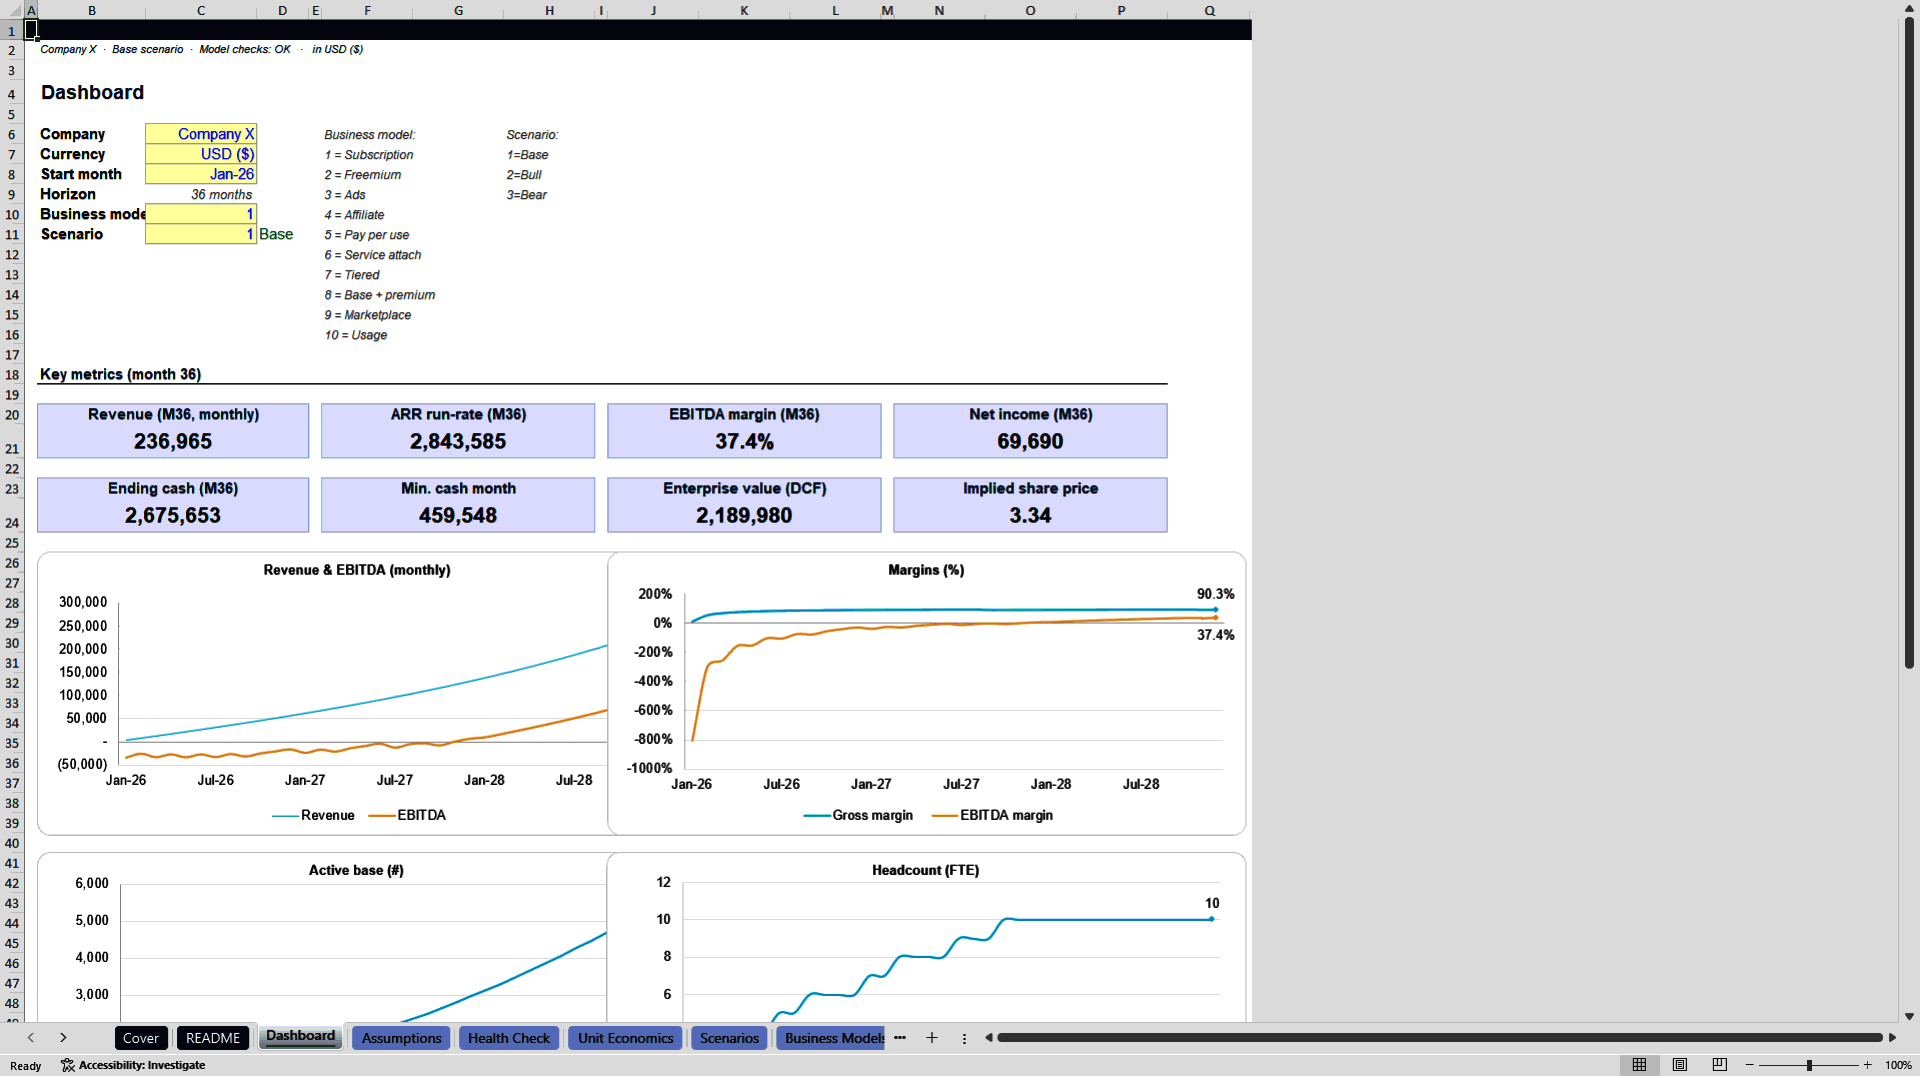Select the '10 = Usage' legend text
Image resolution: width=1920 pixels, height=1076 pixels.
(355, 335)
